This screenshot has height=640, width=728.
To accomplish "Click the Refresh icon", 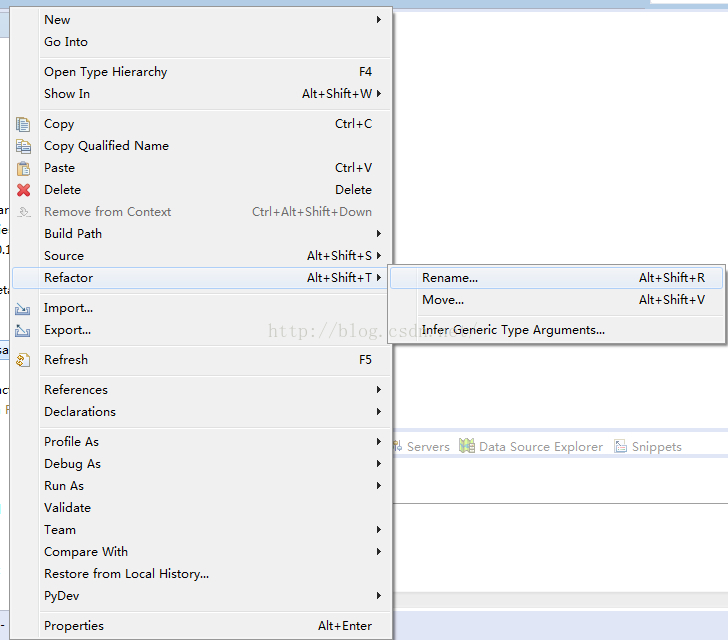I will pos(23,360).
